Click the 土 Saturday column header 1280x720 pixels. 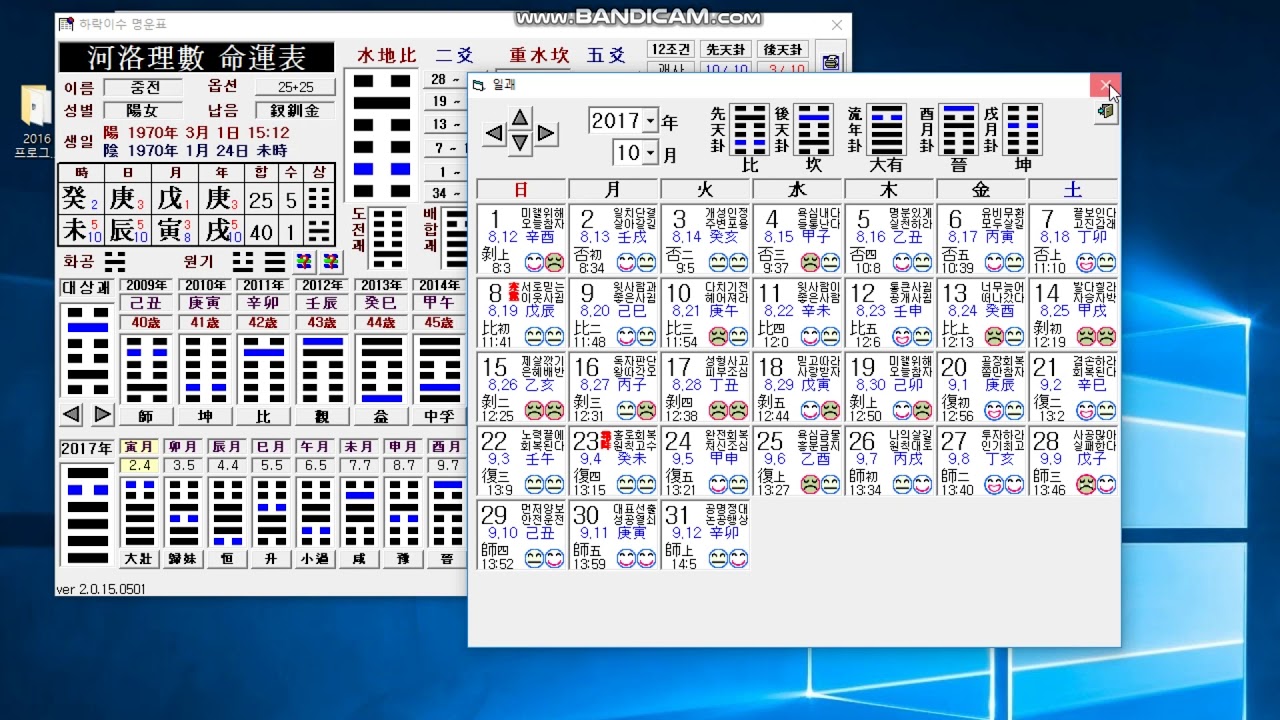[x=1073, y=190]
